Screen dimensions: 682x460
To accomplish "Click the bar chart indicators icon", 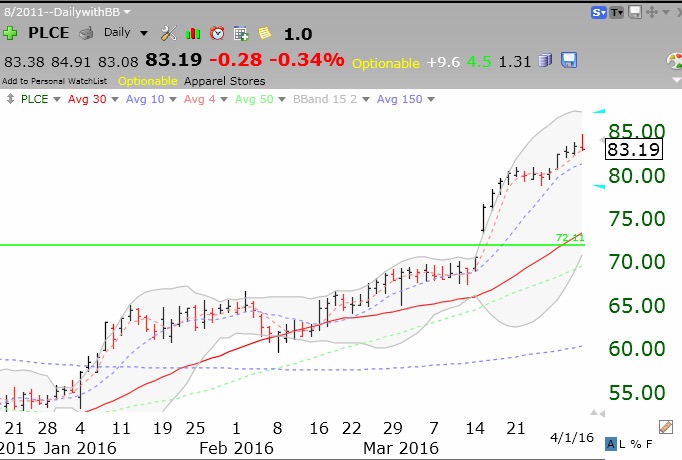I will (x=192, y=33).
